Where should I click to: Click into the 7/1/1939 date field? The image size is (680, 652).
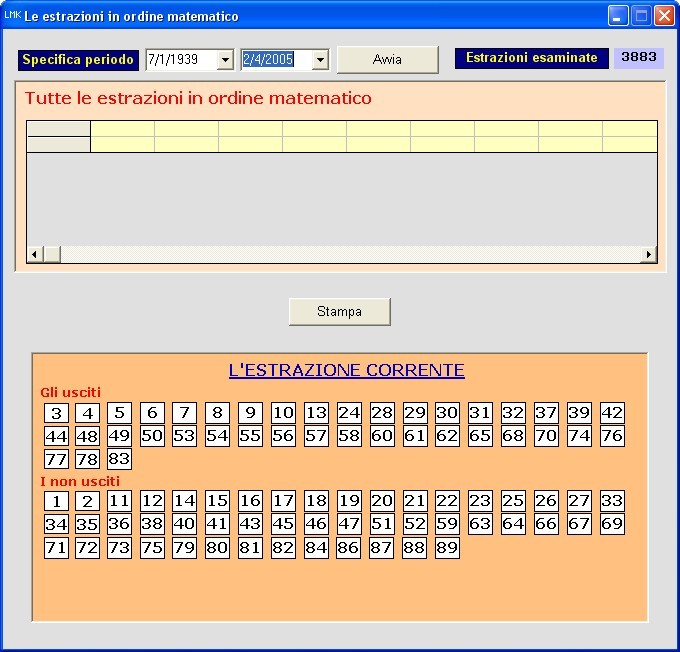point(182,59)
